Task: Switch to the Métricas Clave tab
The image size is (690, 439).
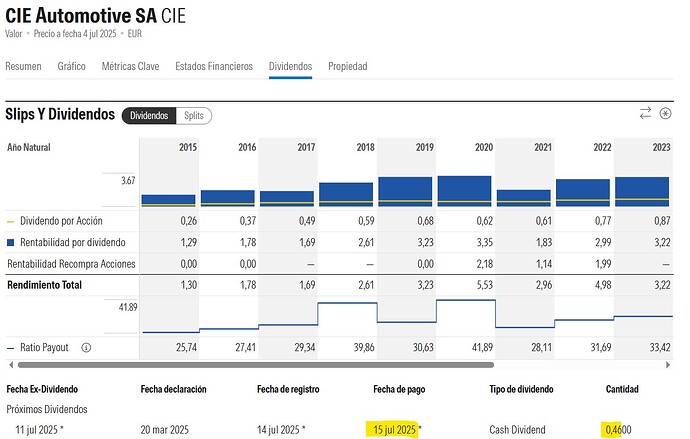Action: (130, 66)
